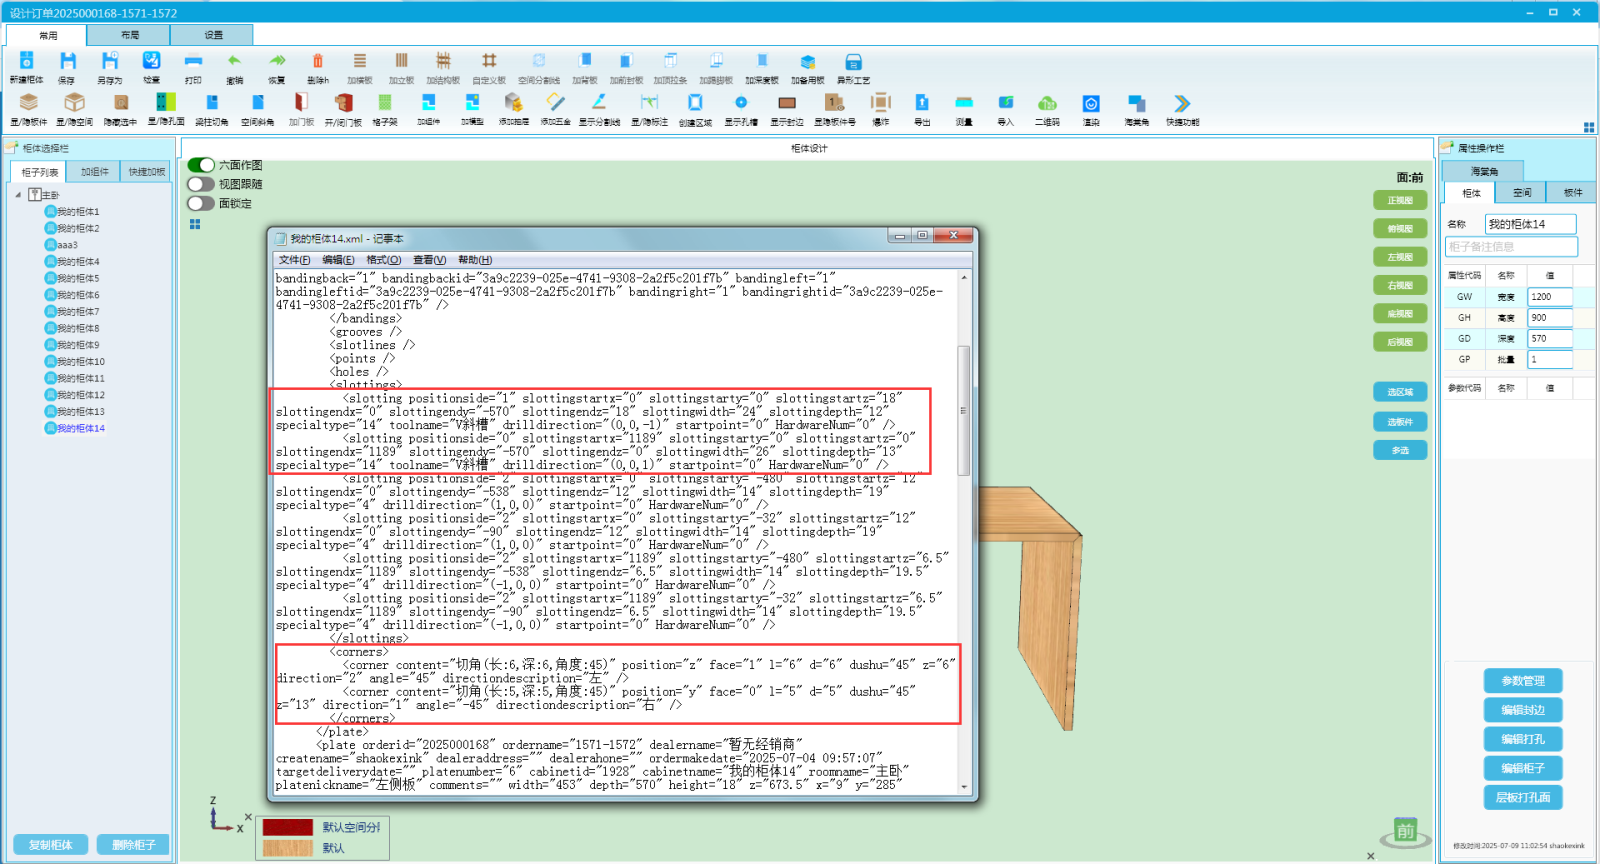Open Notepad's 格式(O) menu
1600x864 pixels.
click(384, 260)
